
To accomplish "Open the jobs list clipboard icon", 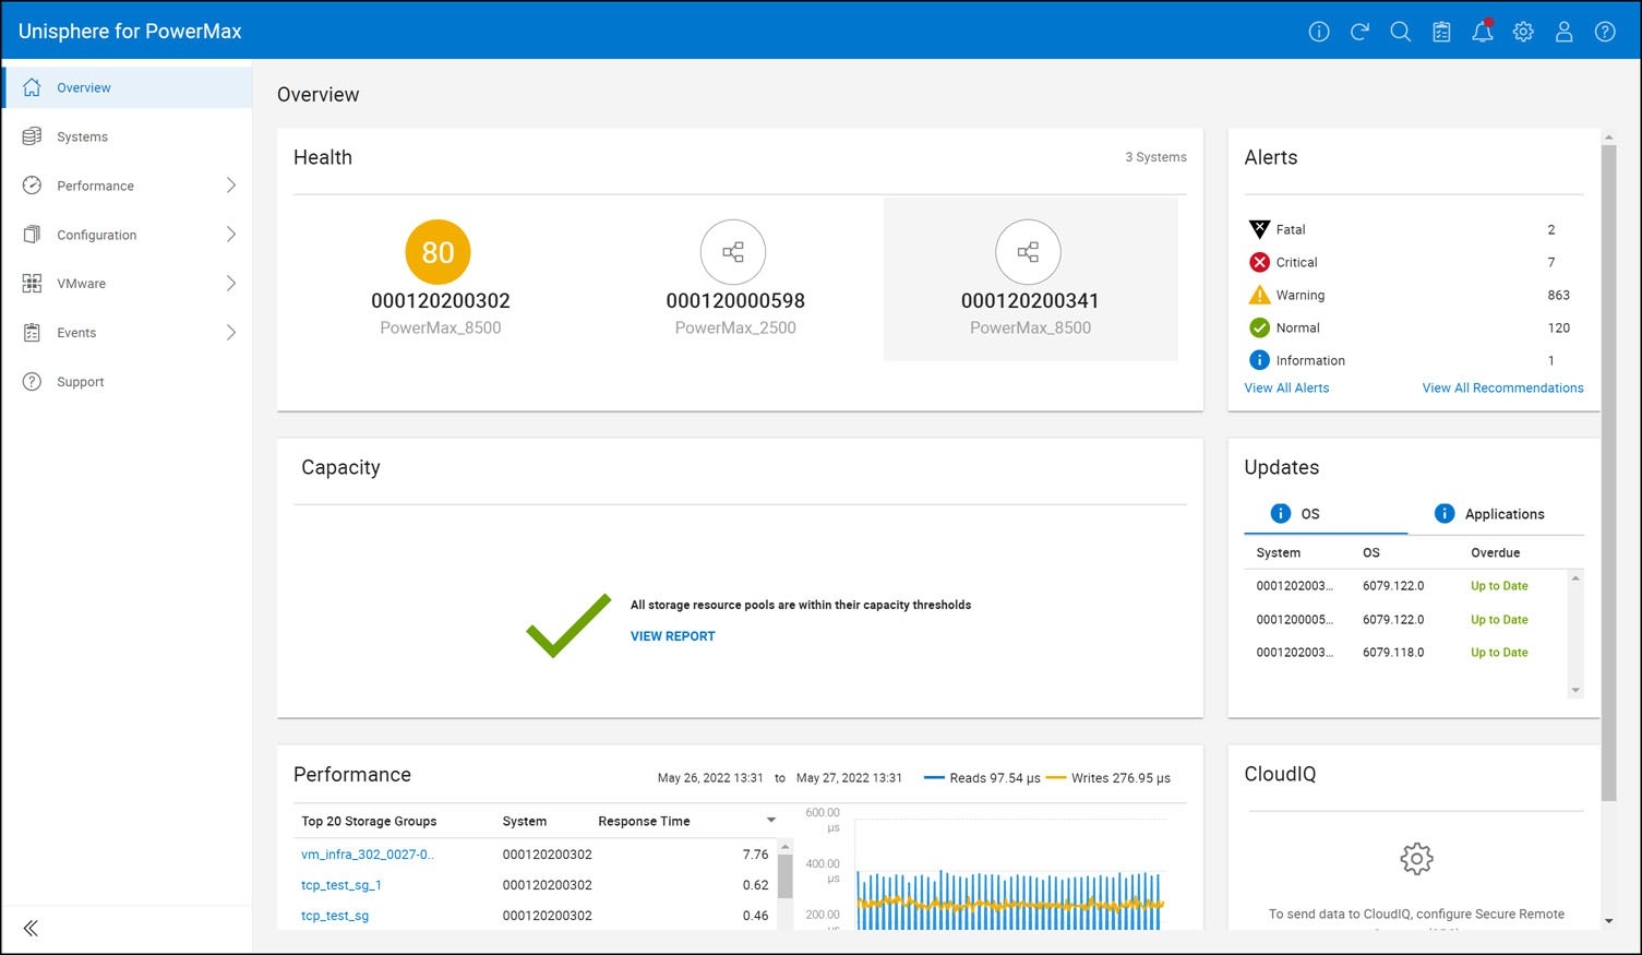I will point(1442,32).
